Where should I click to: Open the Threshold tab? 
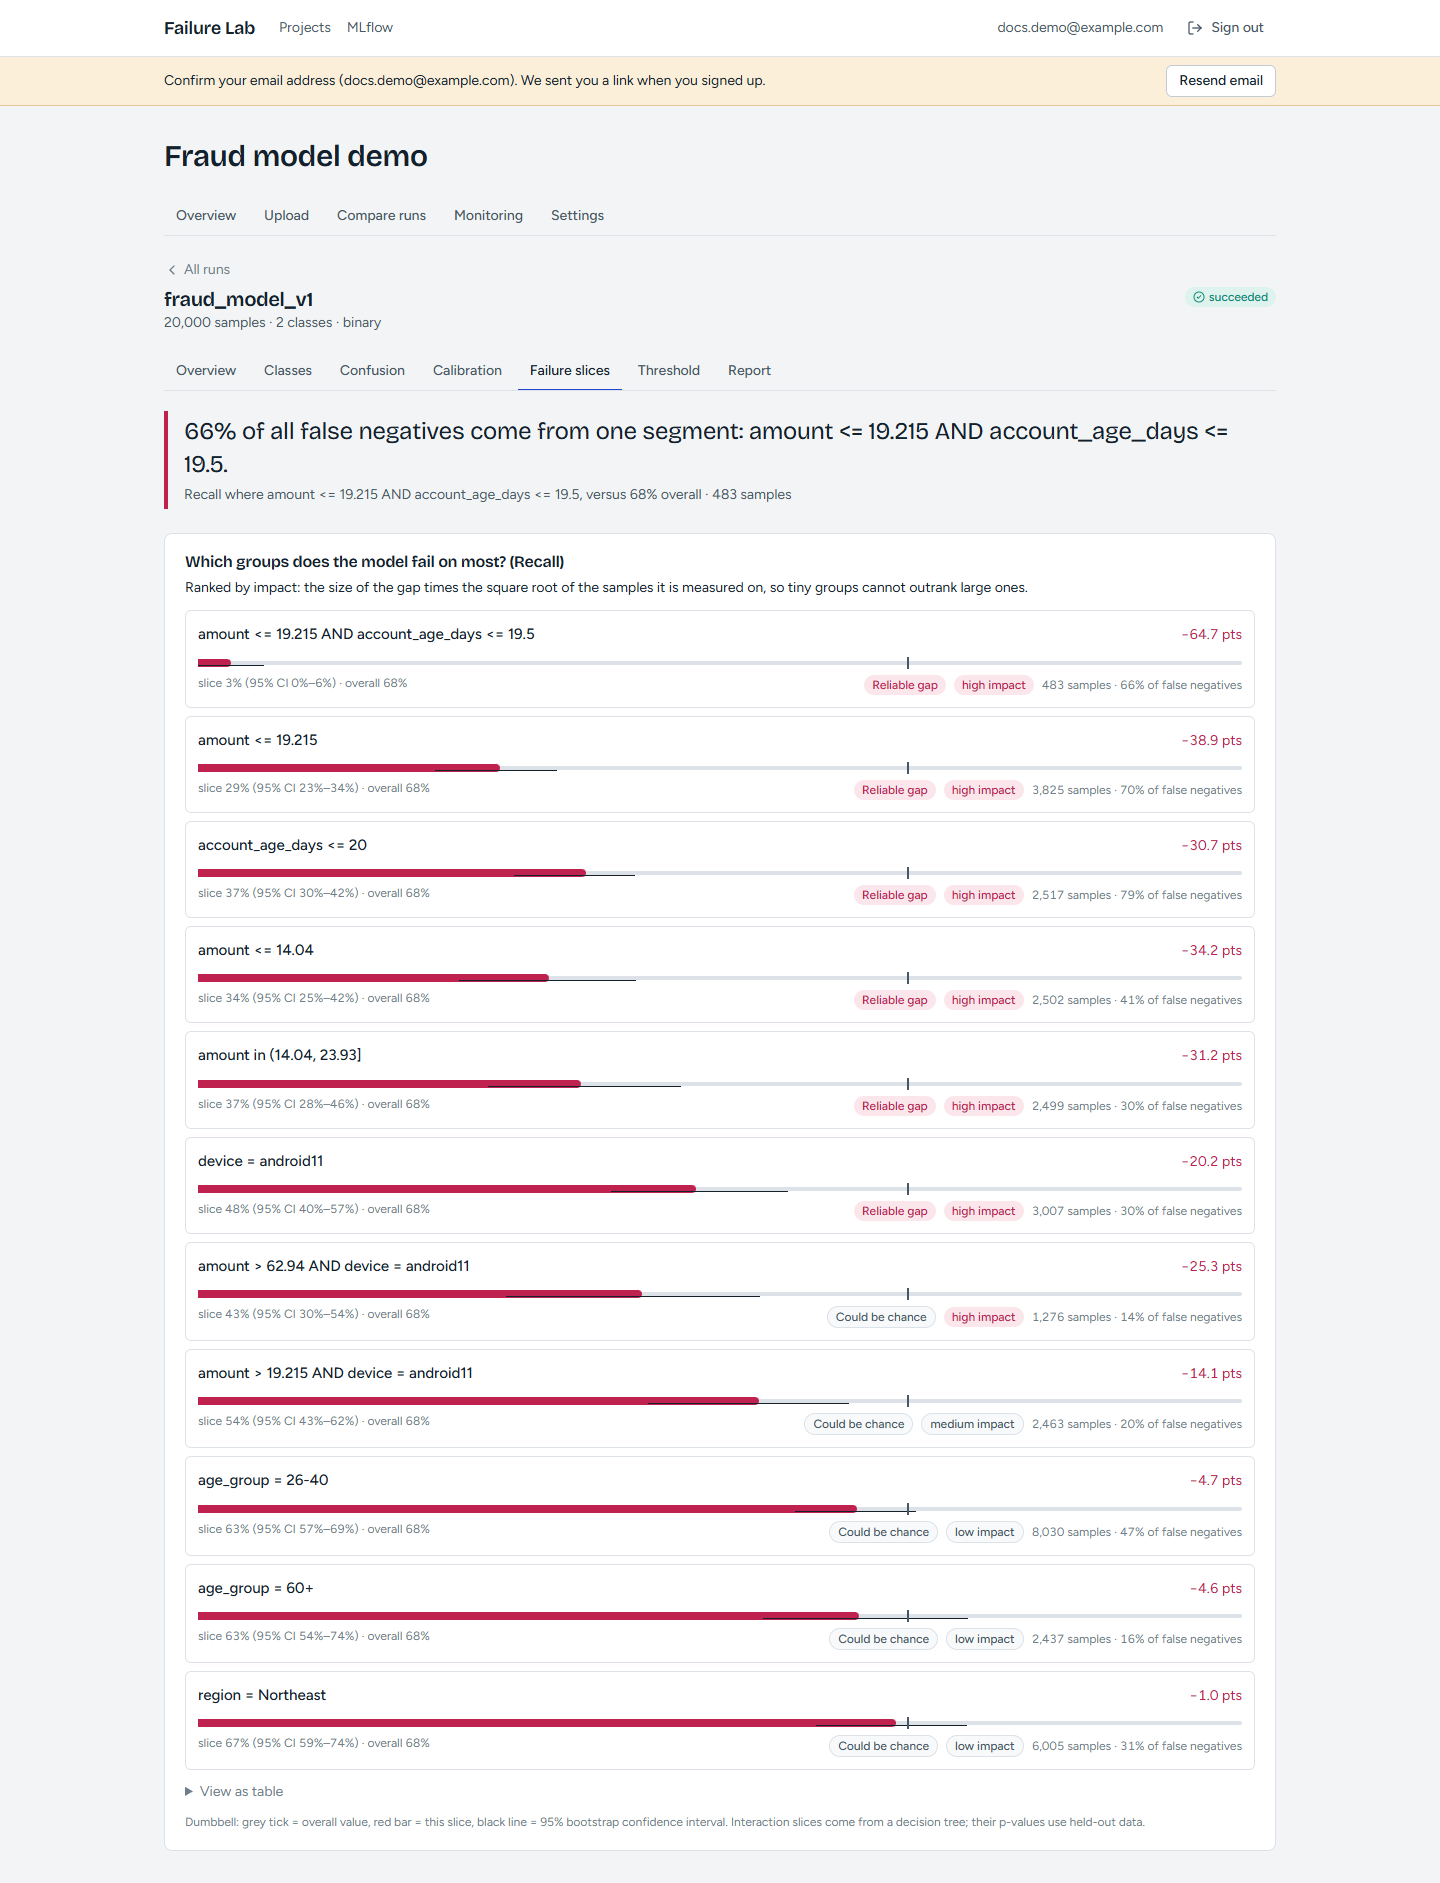coord(669,371)
